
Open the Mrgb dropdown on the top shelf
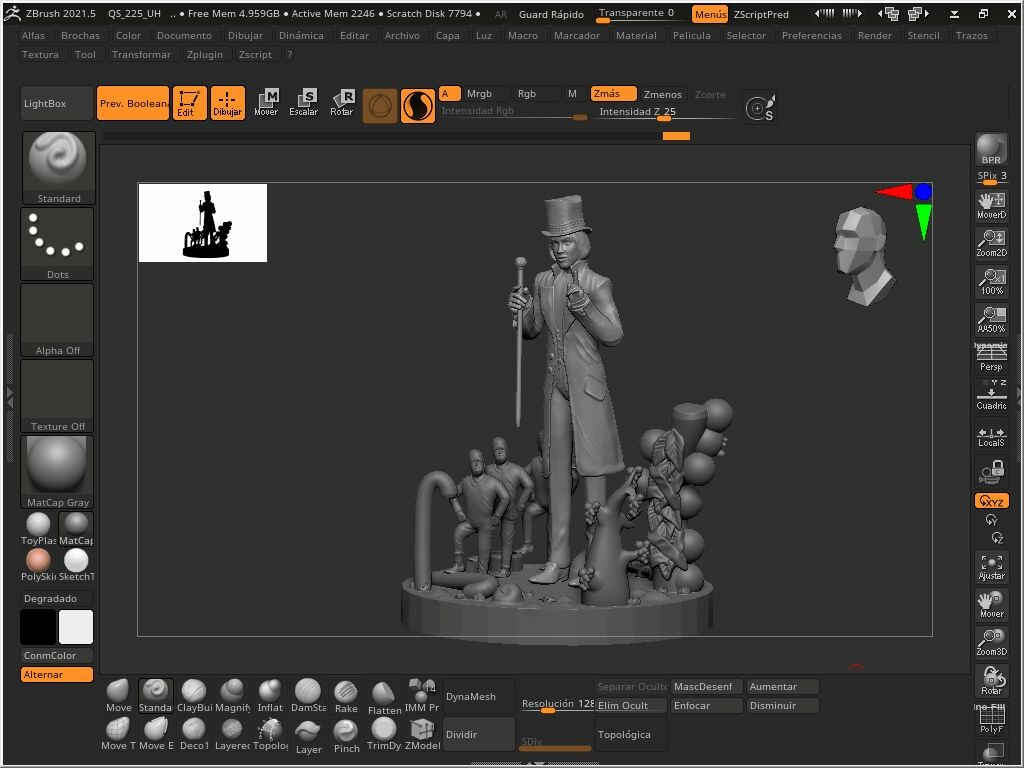click(x=479, y=93)
